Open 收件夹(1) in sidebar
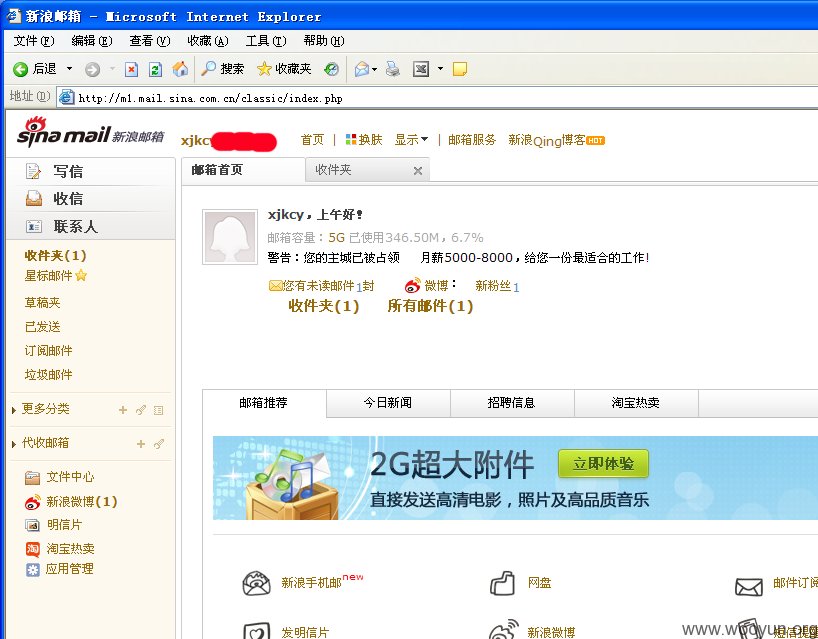Screen dimensions: 818x639 tap(56, 256)
